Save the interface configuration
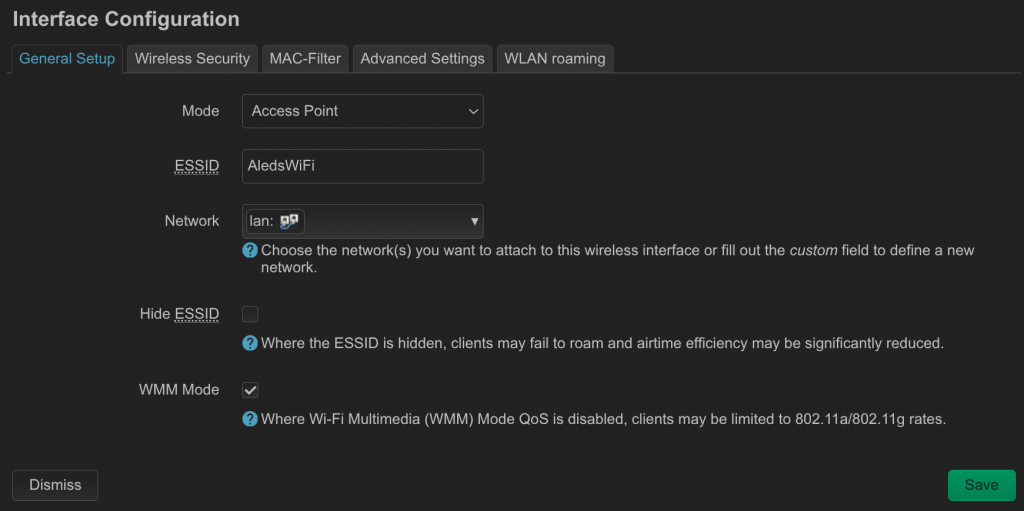The image size is (1024, 511). coord(982,485)
